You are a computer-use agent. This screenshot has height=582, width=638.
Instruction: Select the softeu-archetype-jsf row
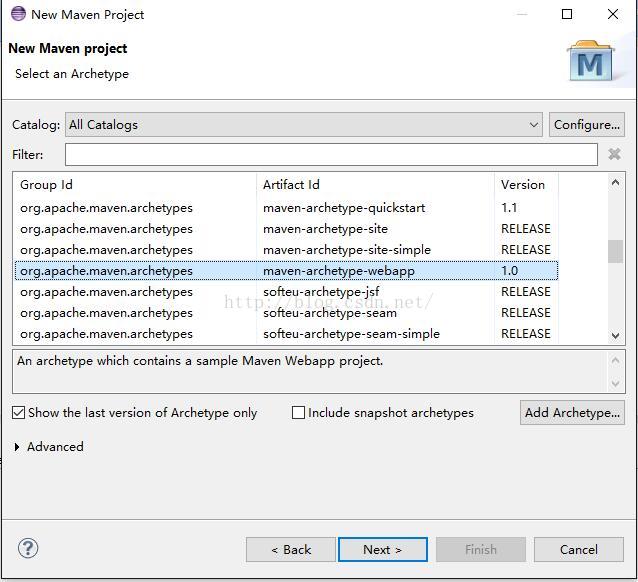286,292
